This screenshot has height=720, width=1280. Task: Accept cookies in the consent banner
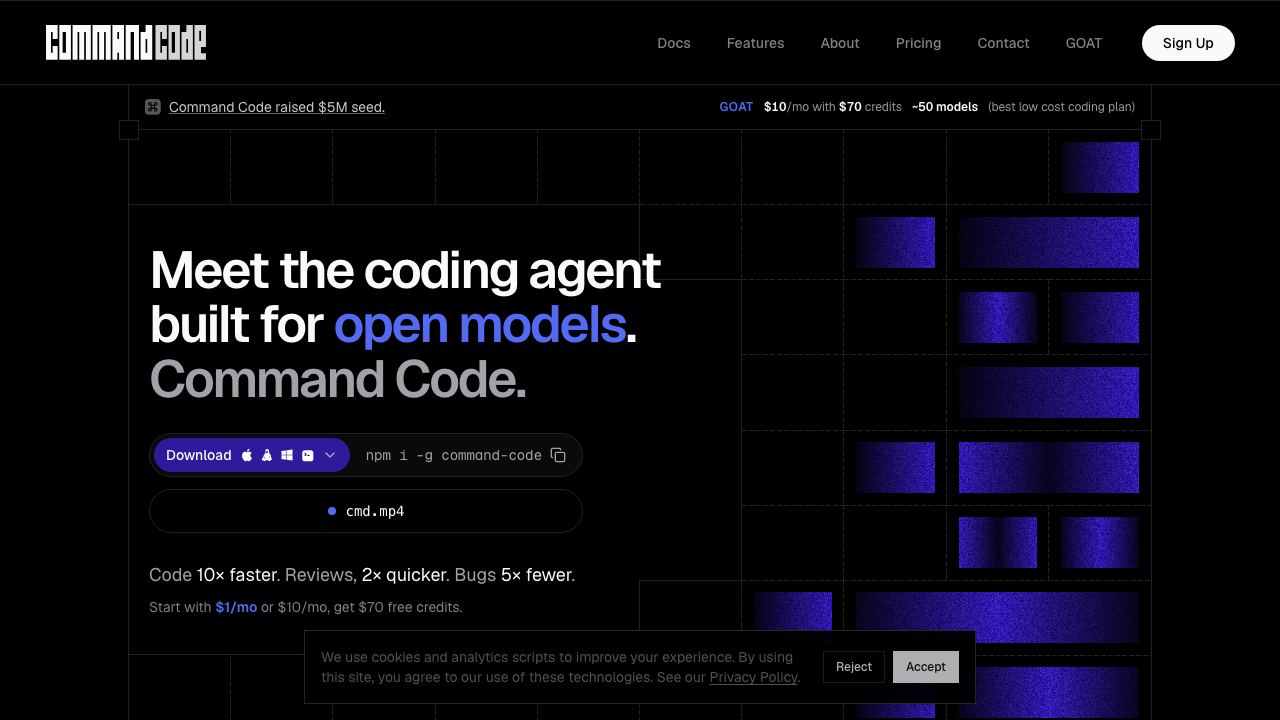point(926,667)
